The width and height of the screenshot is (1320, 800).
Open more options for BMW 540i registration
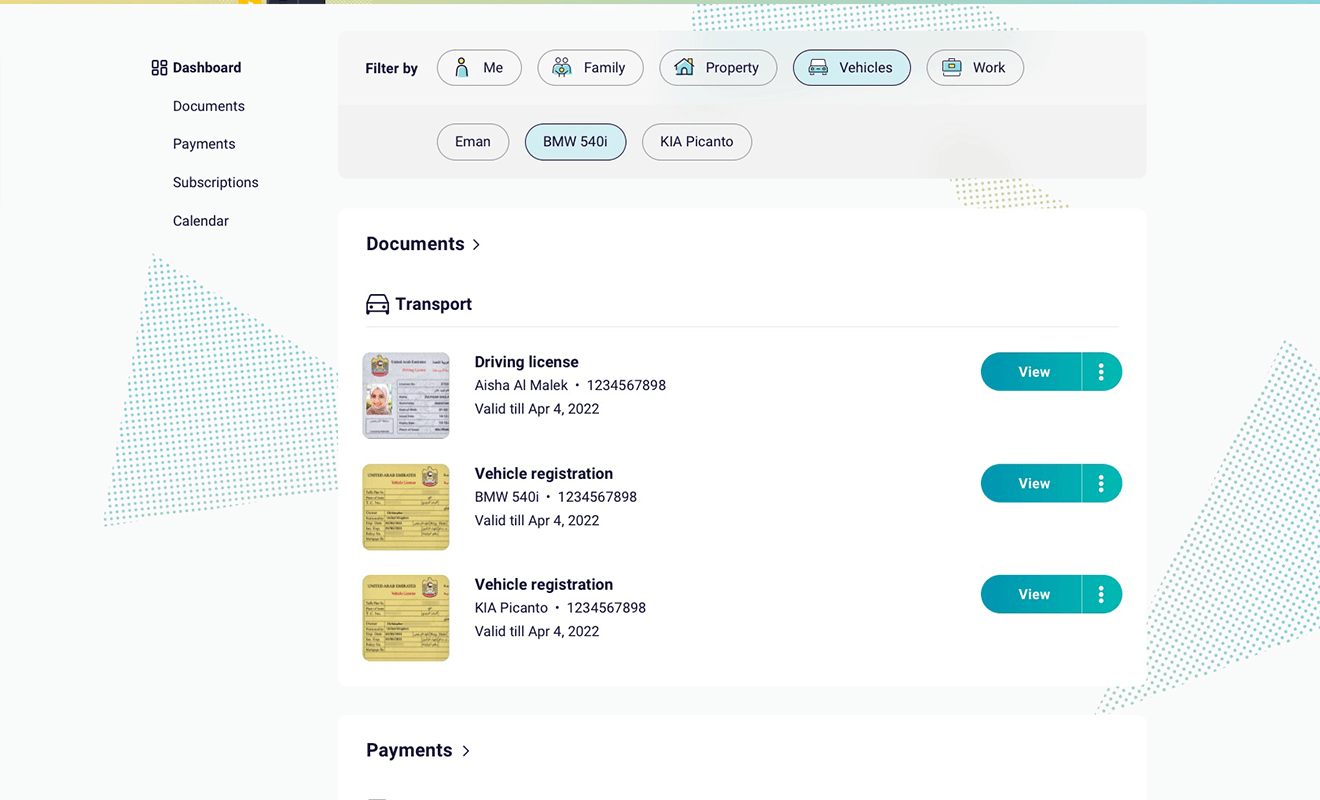[1101, 484]
